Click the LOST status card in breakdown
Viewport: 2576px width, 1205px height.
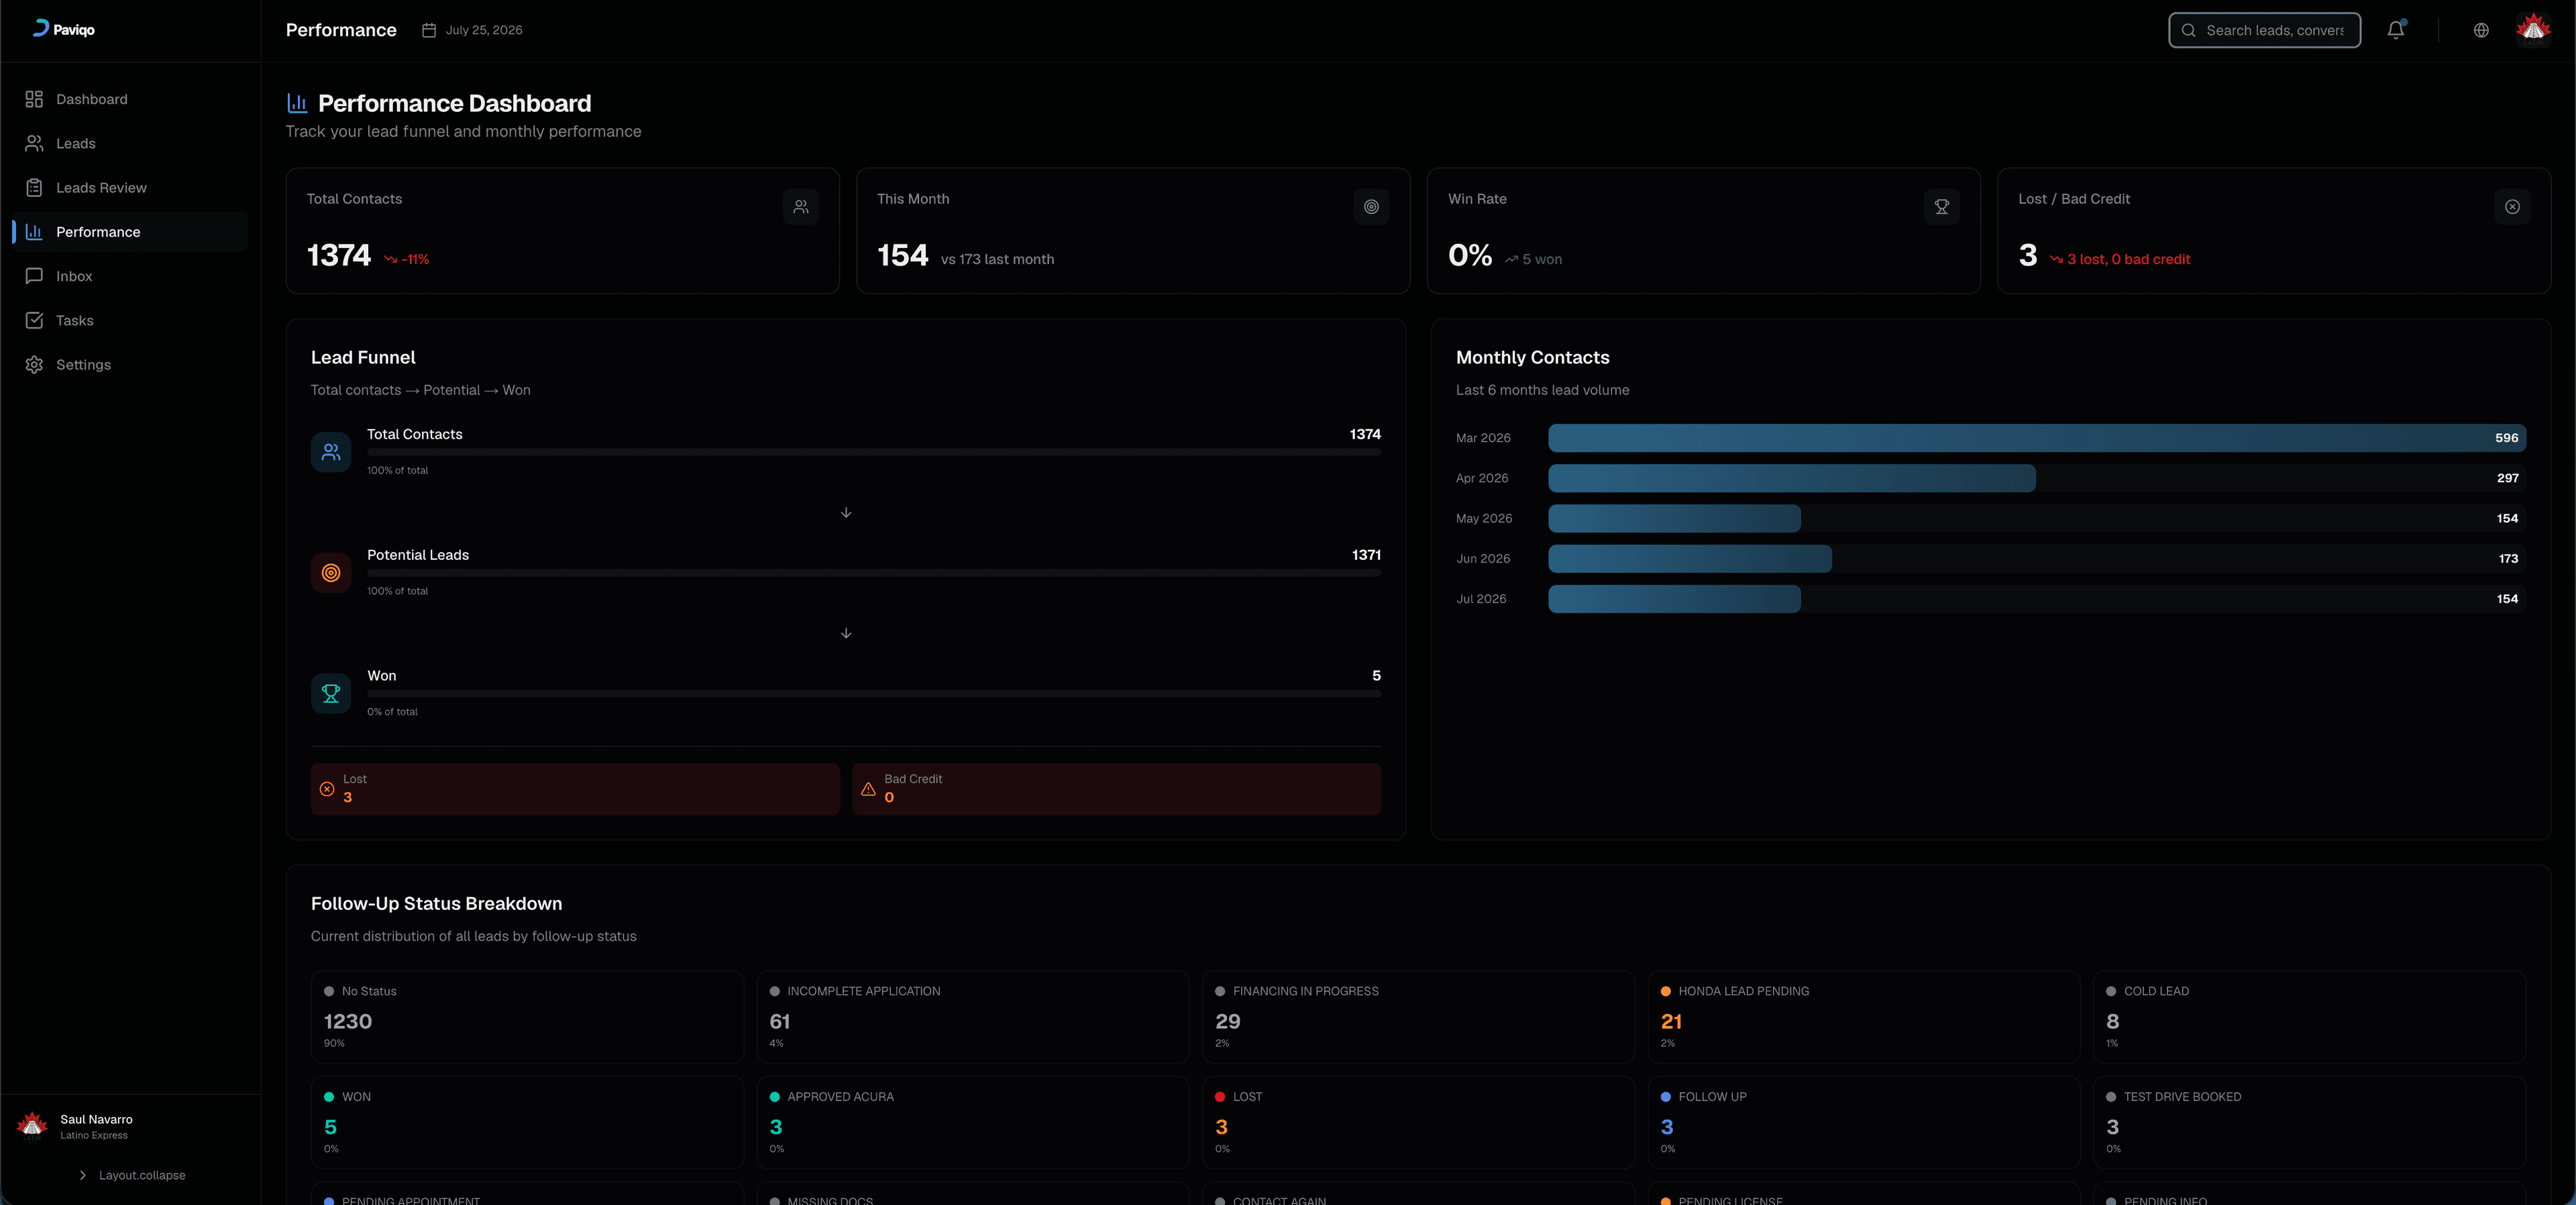click(x=1418, y=1122)
